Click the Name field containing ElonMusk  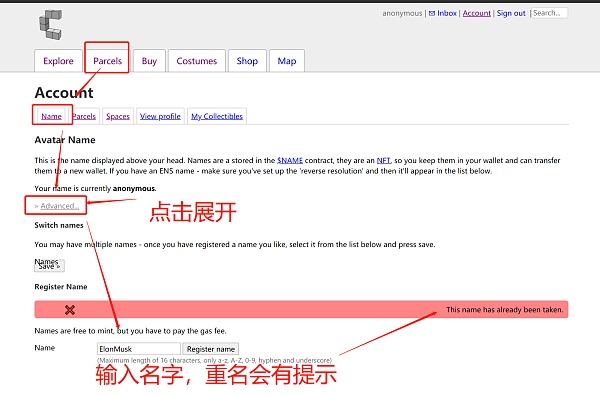click(x=139, y=349)
